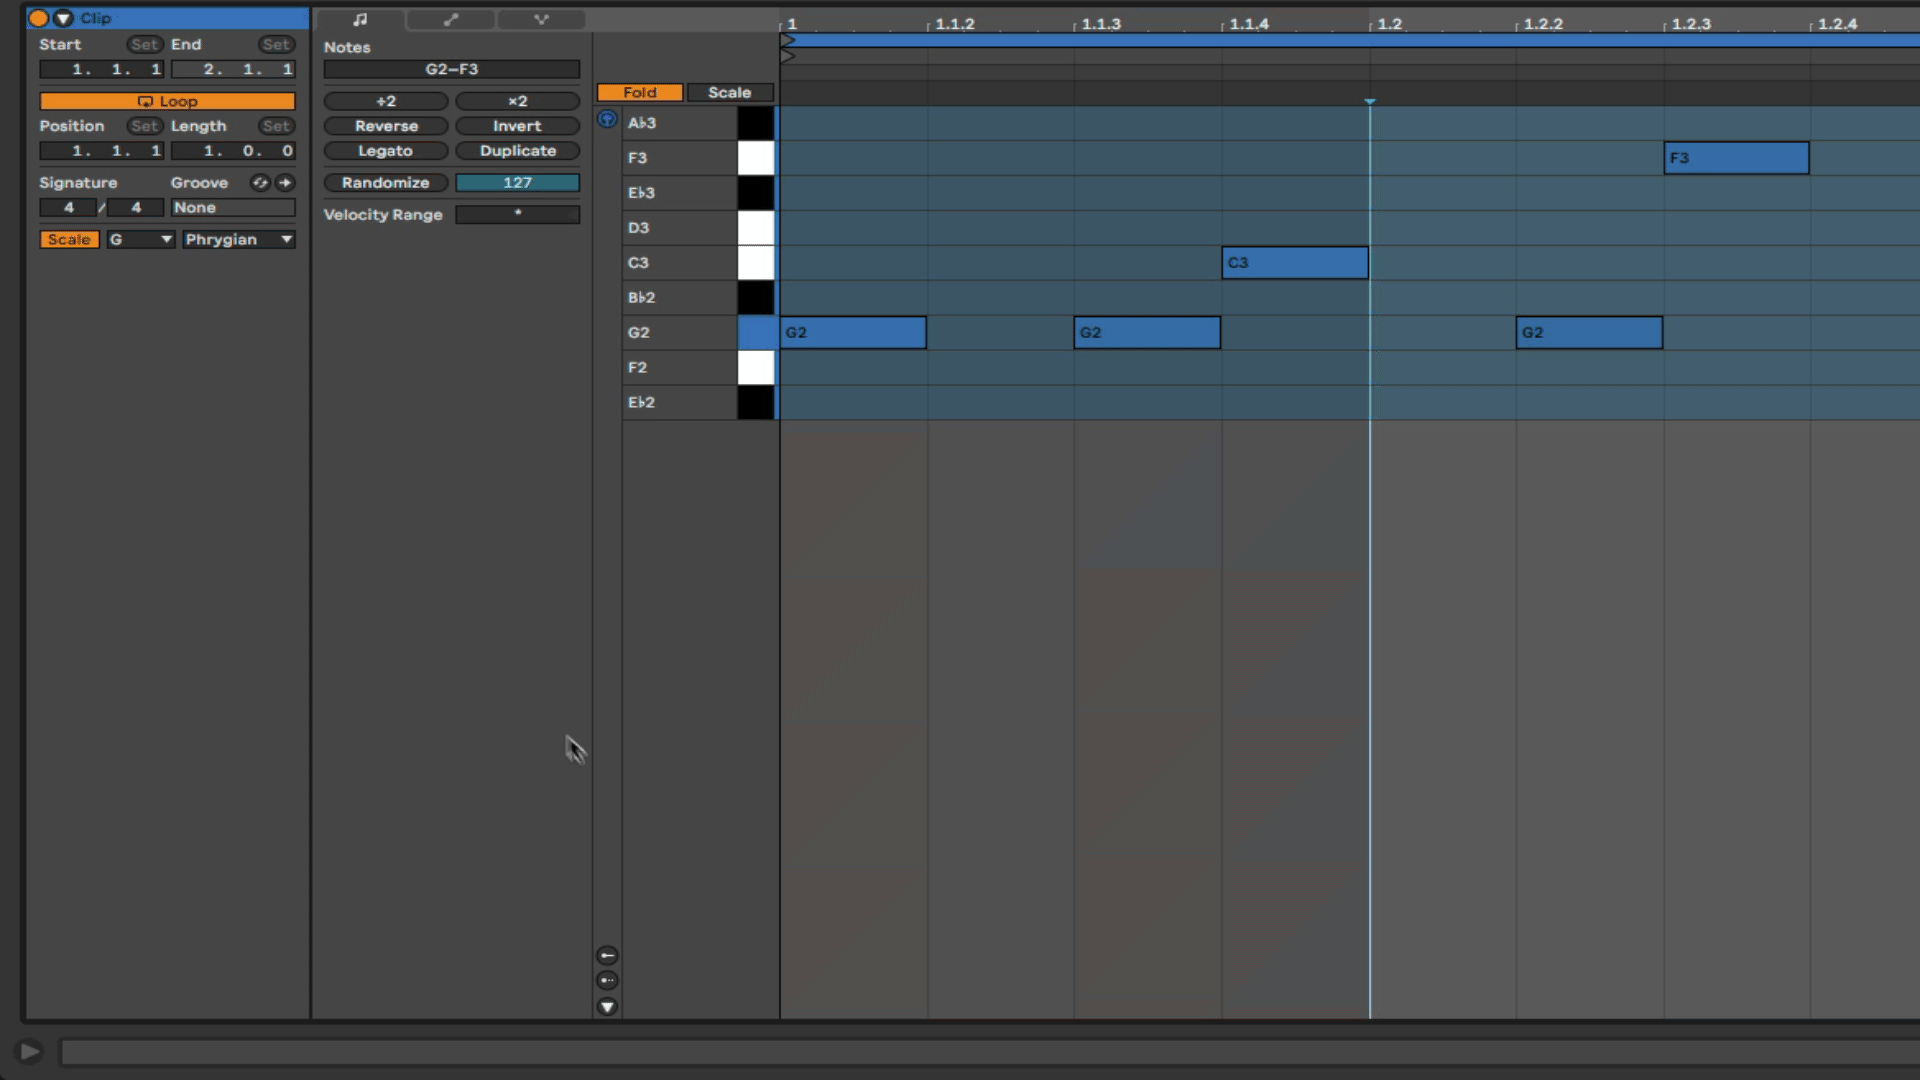Click the Start position value field
The height and width of the screenshot is (1080, 1920).
101,69
